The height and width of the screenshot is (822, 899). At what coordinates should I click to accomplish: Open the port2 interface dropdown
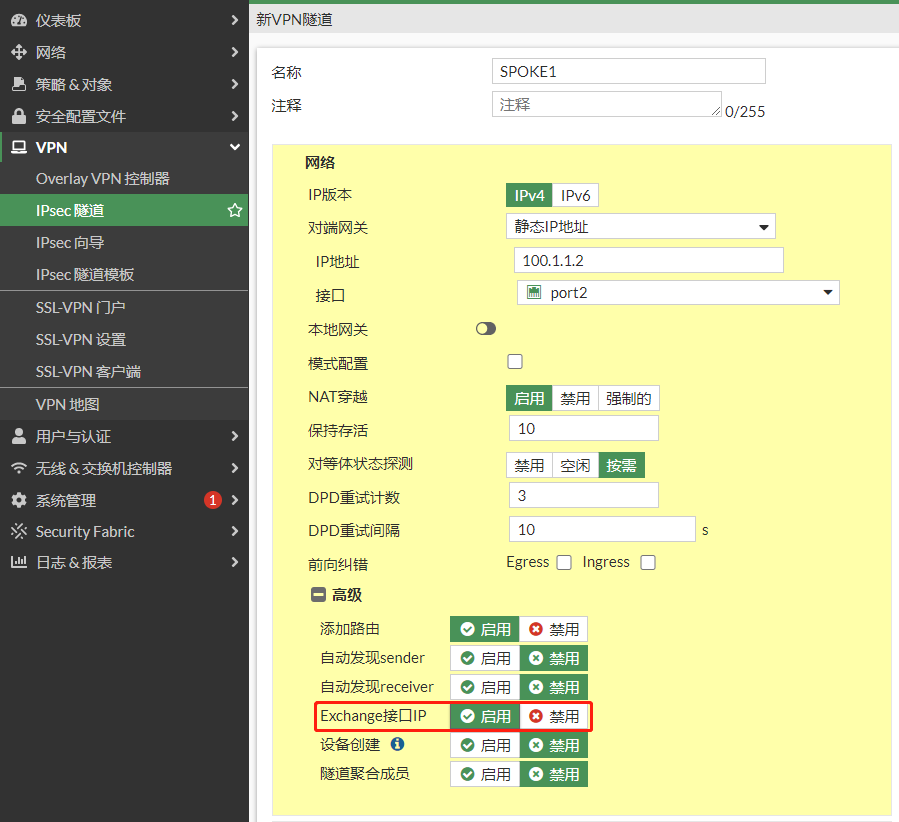pos(678,293)
